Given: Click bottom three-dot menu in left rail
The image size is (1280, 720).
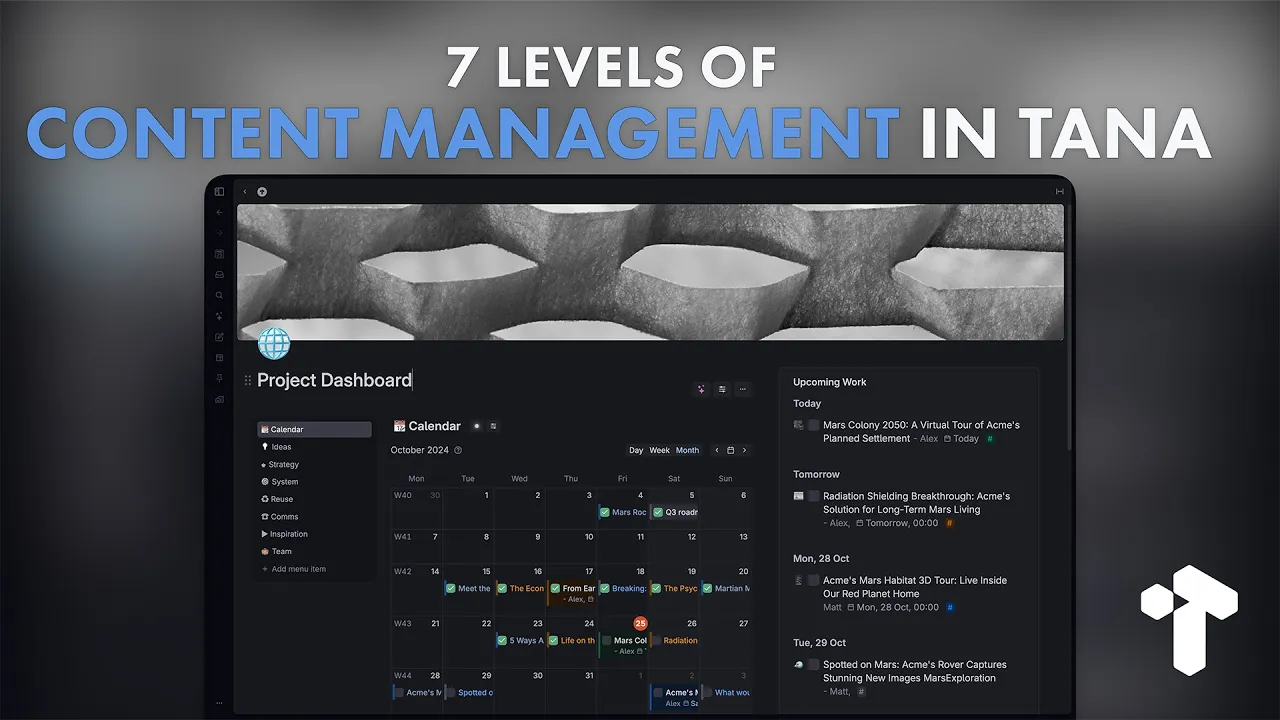Looking at the screenshot, I should pos(219,703).
